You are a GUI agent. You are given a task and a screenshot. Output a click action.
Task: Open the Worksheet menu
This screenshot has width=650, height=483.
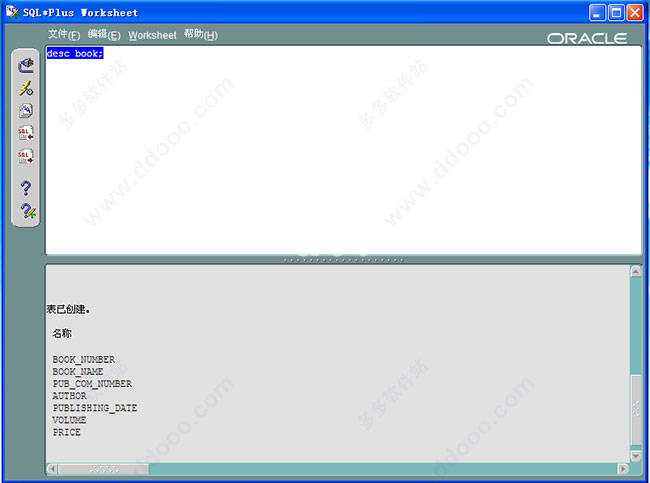point(152,35)
